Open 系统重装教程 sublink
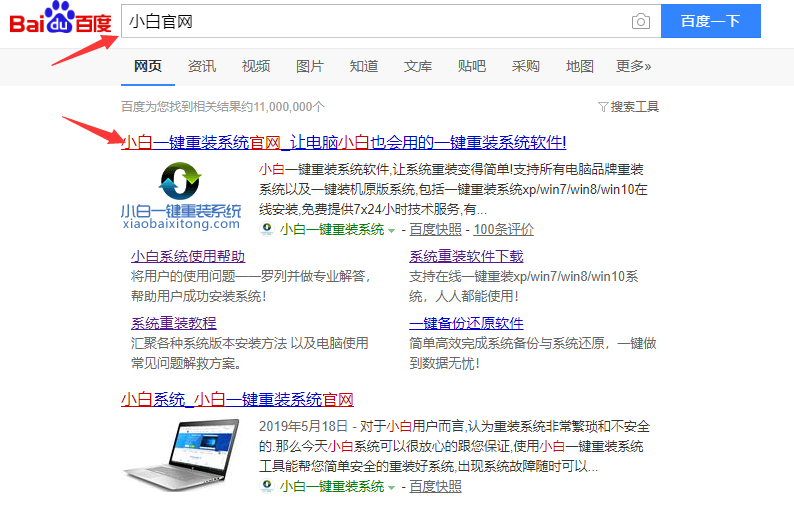This screenshot has height=514, width=794. click(x=174, y=323)
